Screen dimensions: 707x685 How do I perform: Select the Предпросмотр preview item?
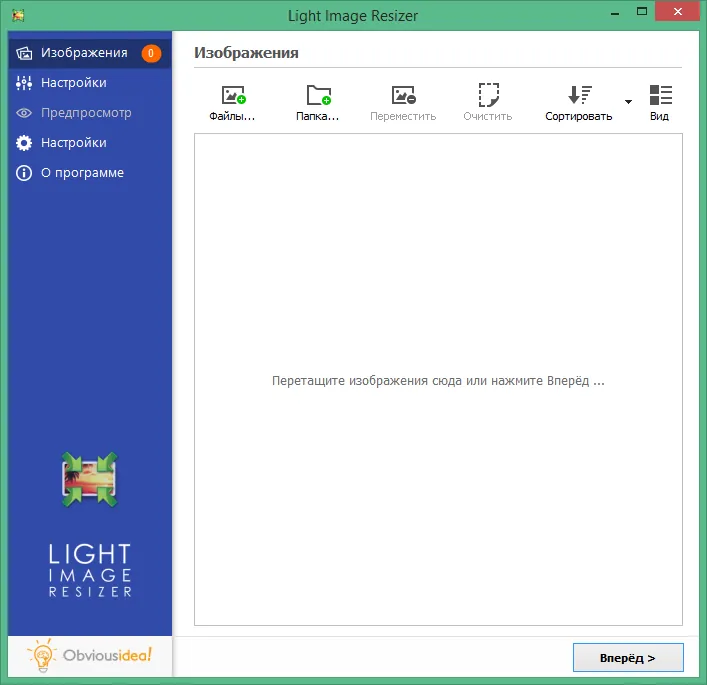(90, 113)
